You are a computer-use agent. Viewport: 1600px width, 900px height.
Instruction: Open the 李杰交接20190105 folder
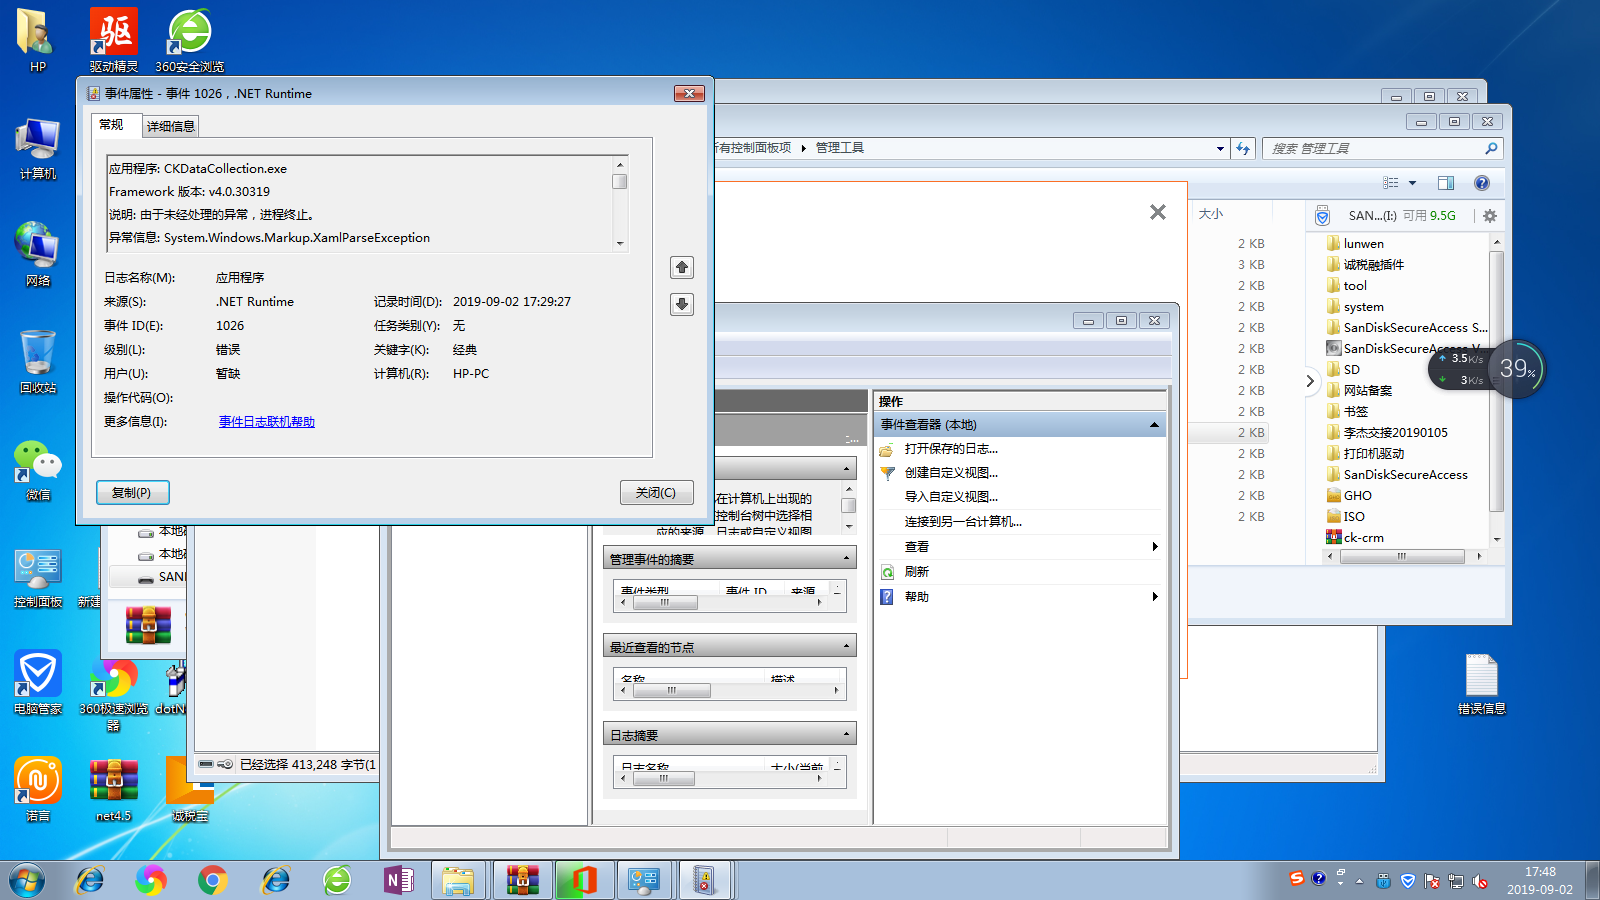point(1395,433)
